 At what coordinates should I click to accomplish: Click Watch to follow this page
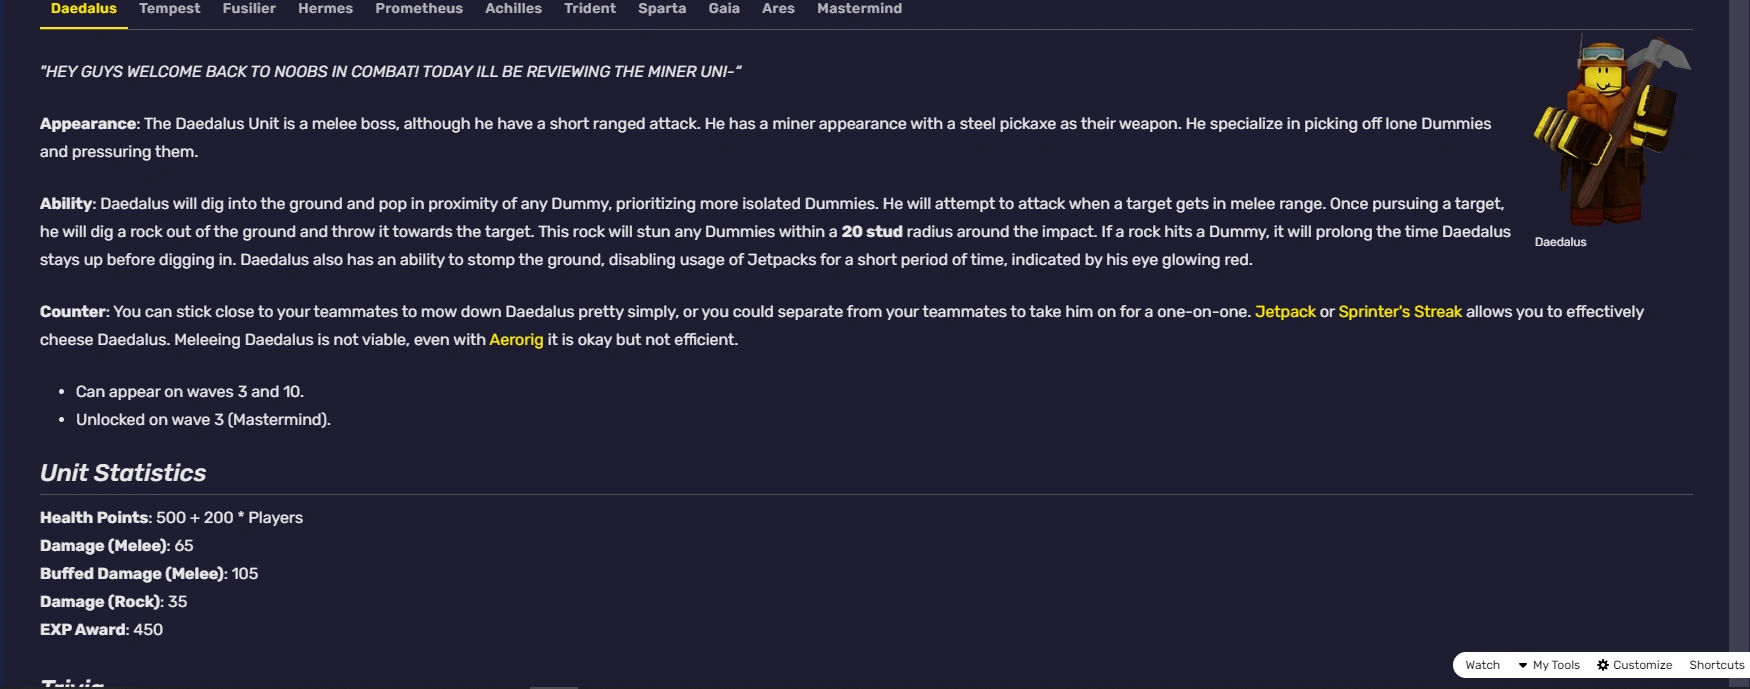coord(1481,664)
